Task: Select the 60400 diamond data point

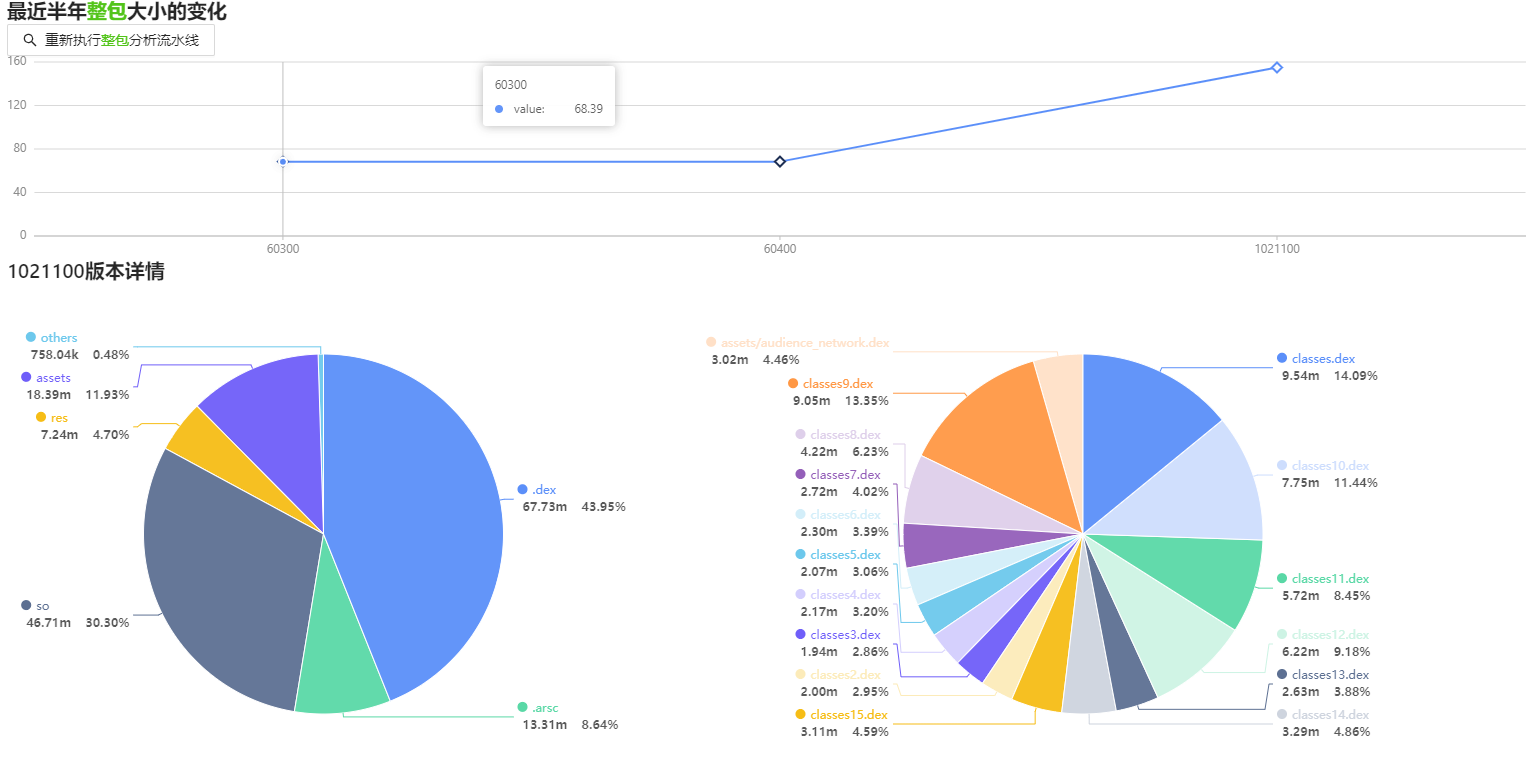Action: tap(780, 161)
